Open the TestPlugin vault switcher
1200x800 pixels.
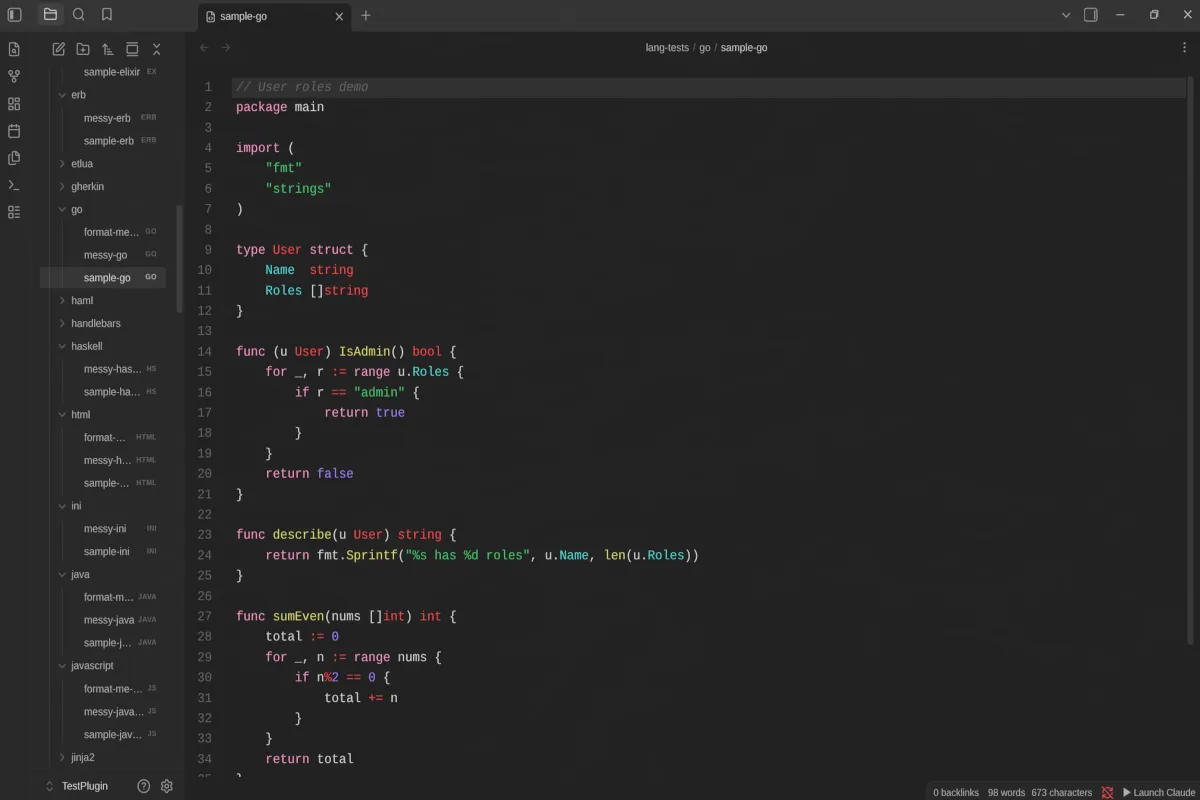pyautogui.click(x=78, y=786)
